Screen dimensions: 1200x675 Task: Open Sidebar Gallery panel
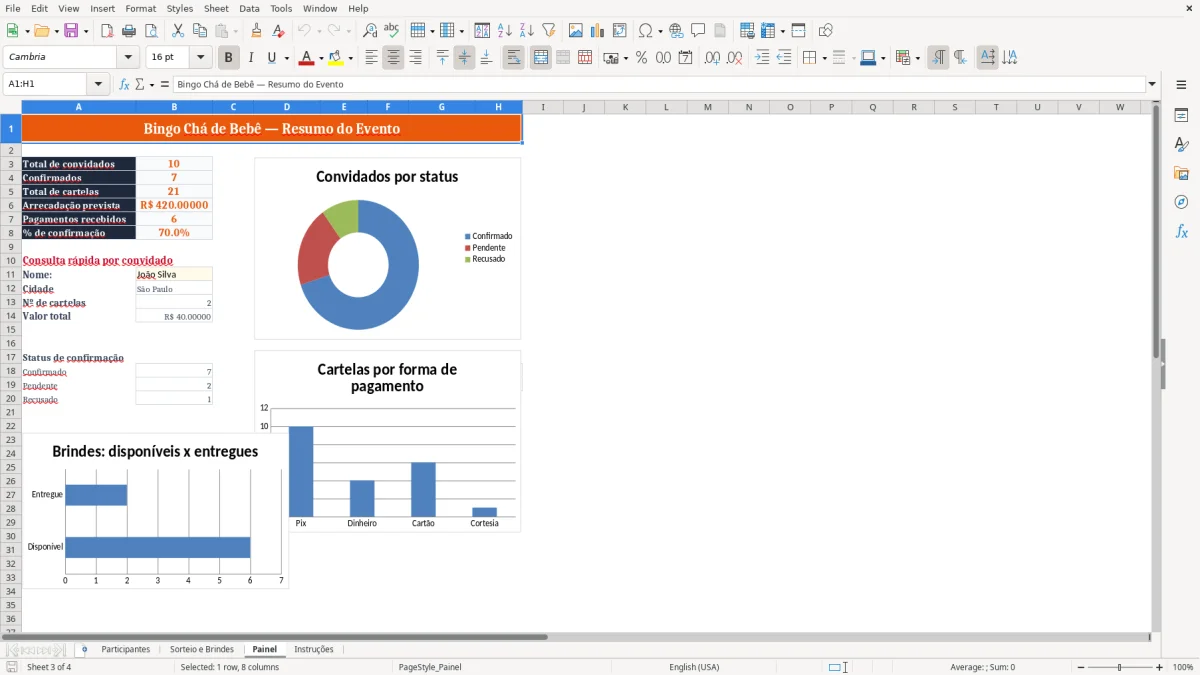[1181, 173]
